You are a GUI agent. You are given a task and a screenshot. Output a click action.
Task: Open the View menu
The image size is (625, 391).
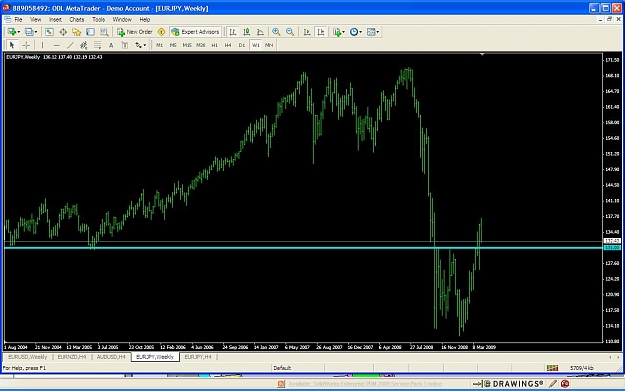click(35, 19)
